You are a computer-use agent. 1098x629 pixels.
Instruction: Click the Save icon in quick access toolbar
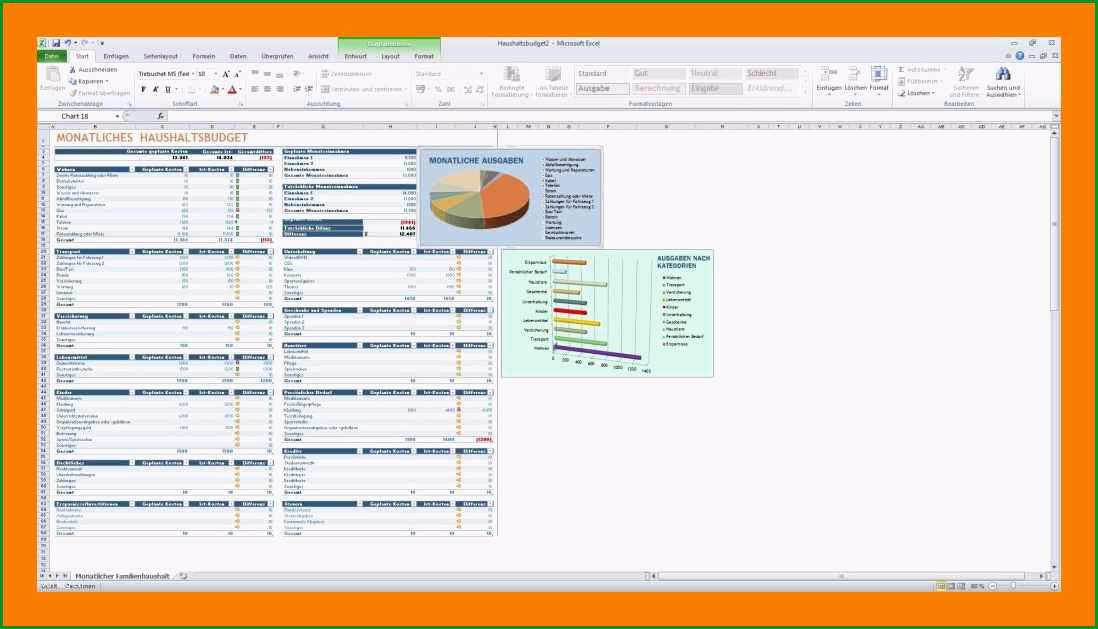56,43
